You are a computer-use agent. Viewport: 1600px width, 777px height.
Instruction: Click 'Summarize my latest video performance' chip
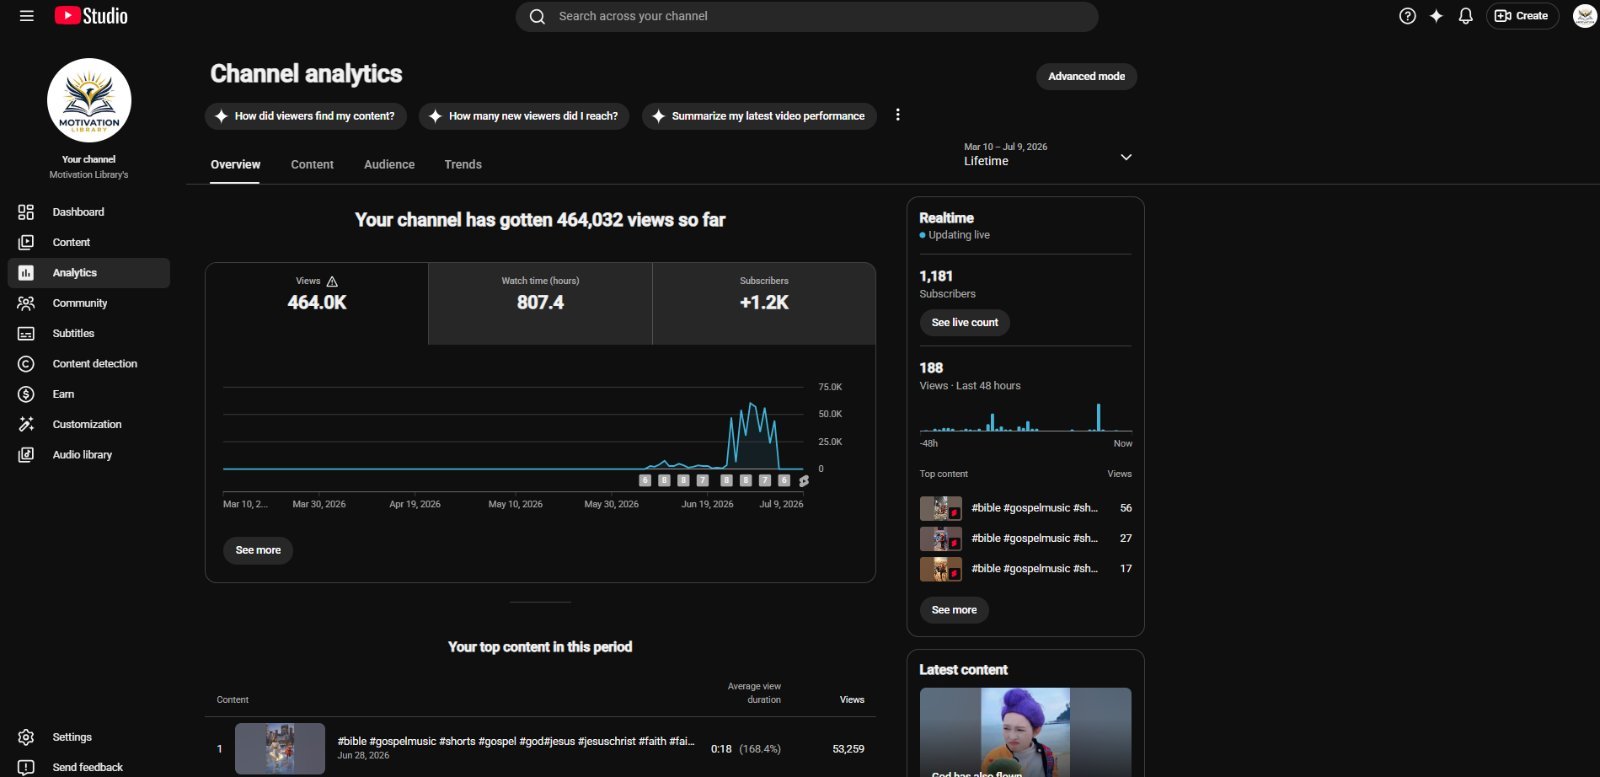pyautogui.click(x=759, y=116)
